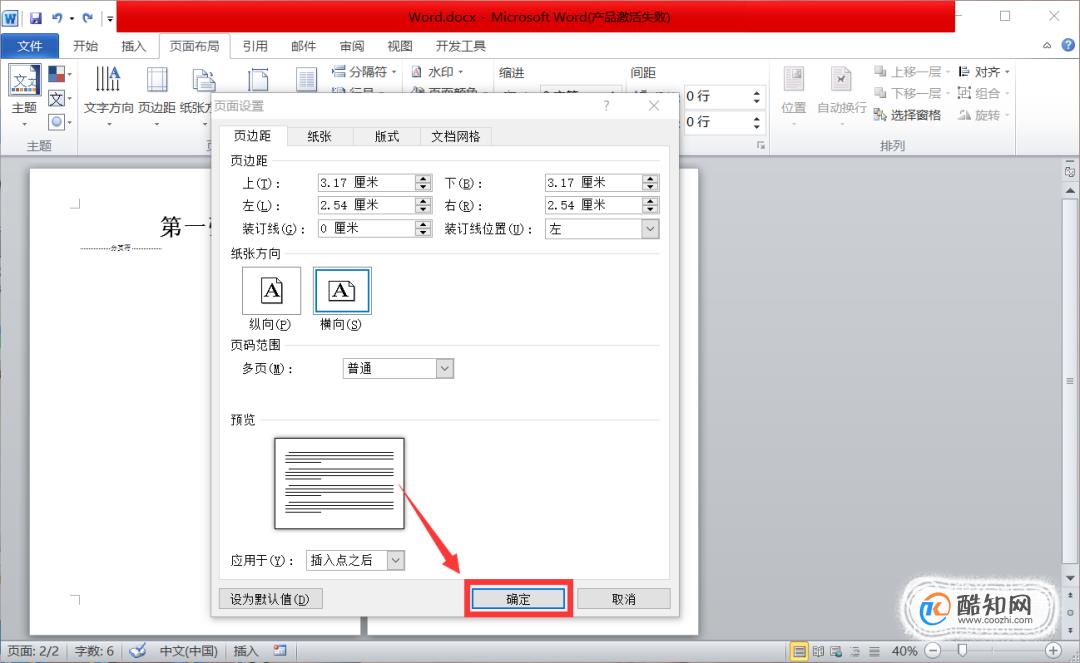The width and height of the screenshot is (1080, 663).
Task: Switch to print layout view icon
Action: pyautogui.click(x=799, y=651)
